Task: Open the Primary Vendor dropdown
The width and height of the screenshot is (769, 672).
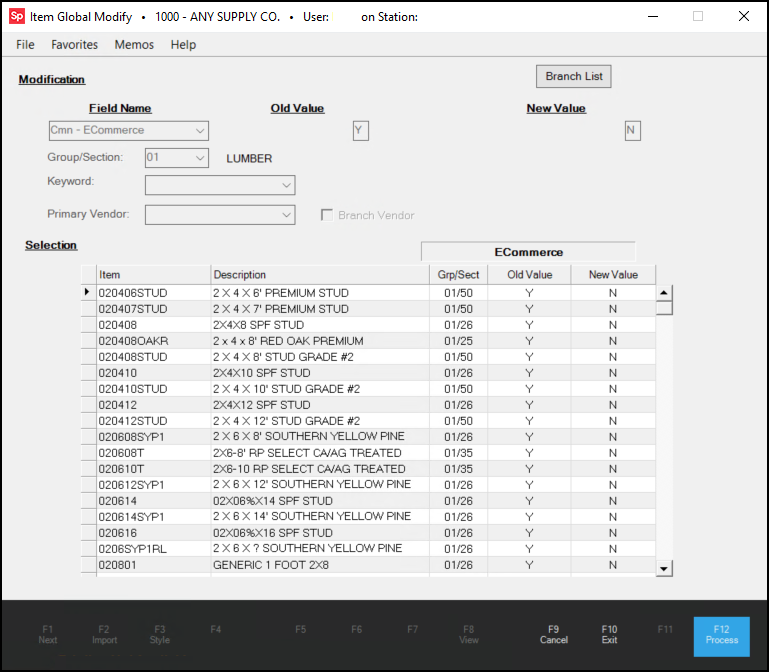Action: 286,215
